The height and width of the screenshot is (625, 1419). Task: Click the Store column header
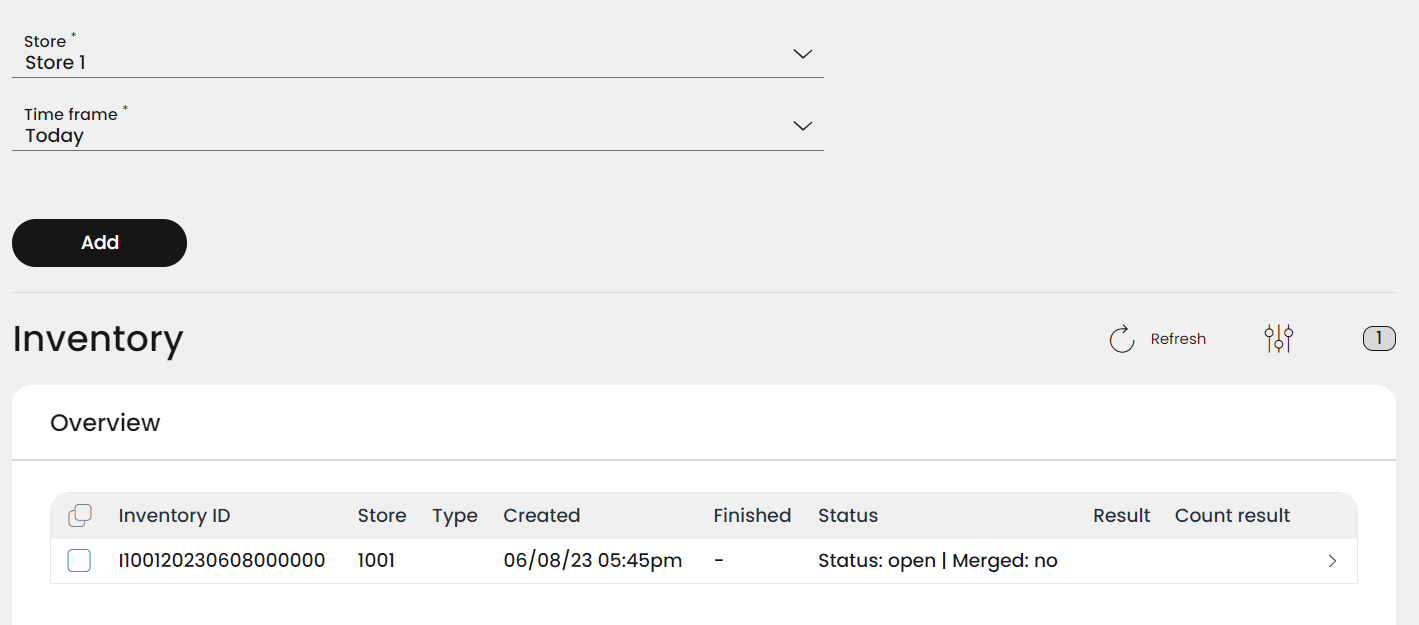tap(382, 516)
